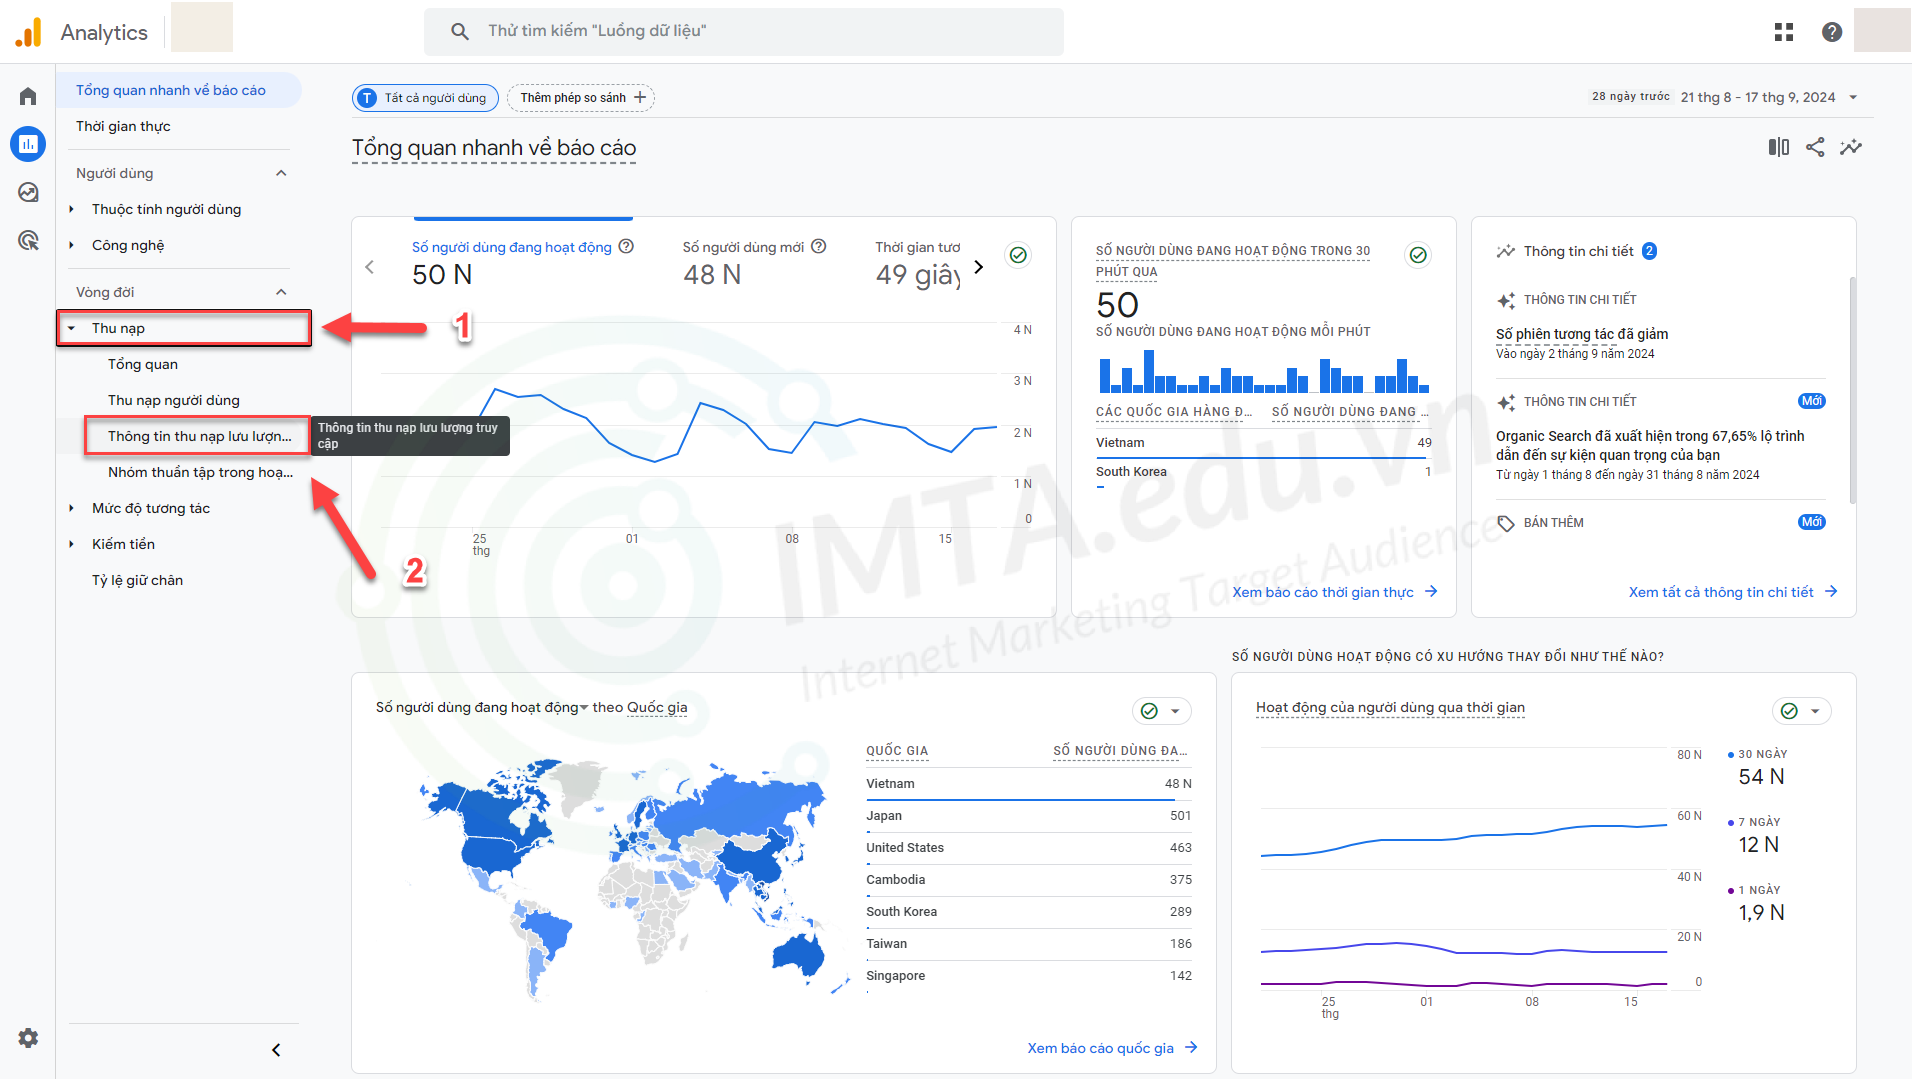Image resolution: width=1912 pixels, height=1079 pixels.
Task: Click plus icon on Thêm phép so sánh
Action: [x=640, y=97]
